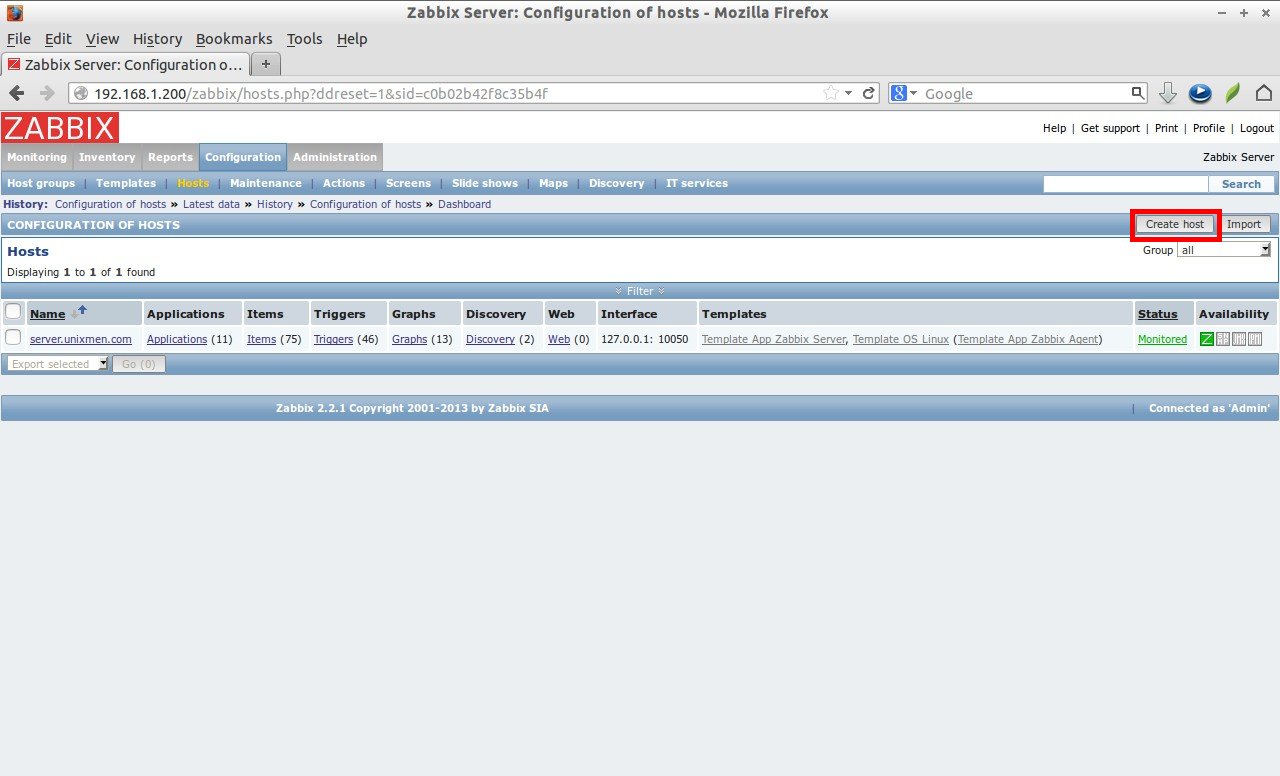Viewport: 1280px width, 776px height.
Task: Open Screens submenu
Action: point(408,183)
